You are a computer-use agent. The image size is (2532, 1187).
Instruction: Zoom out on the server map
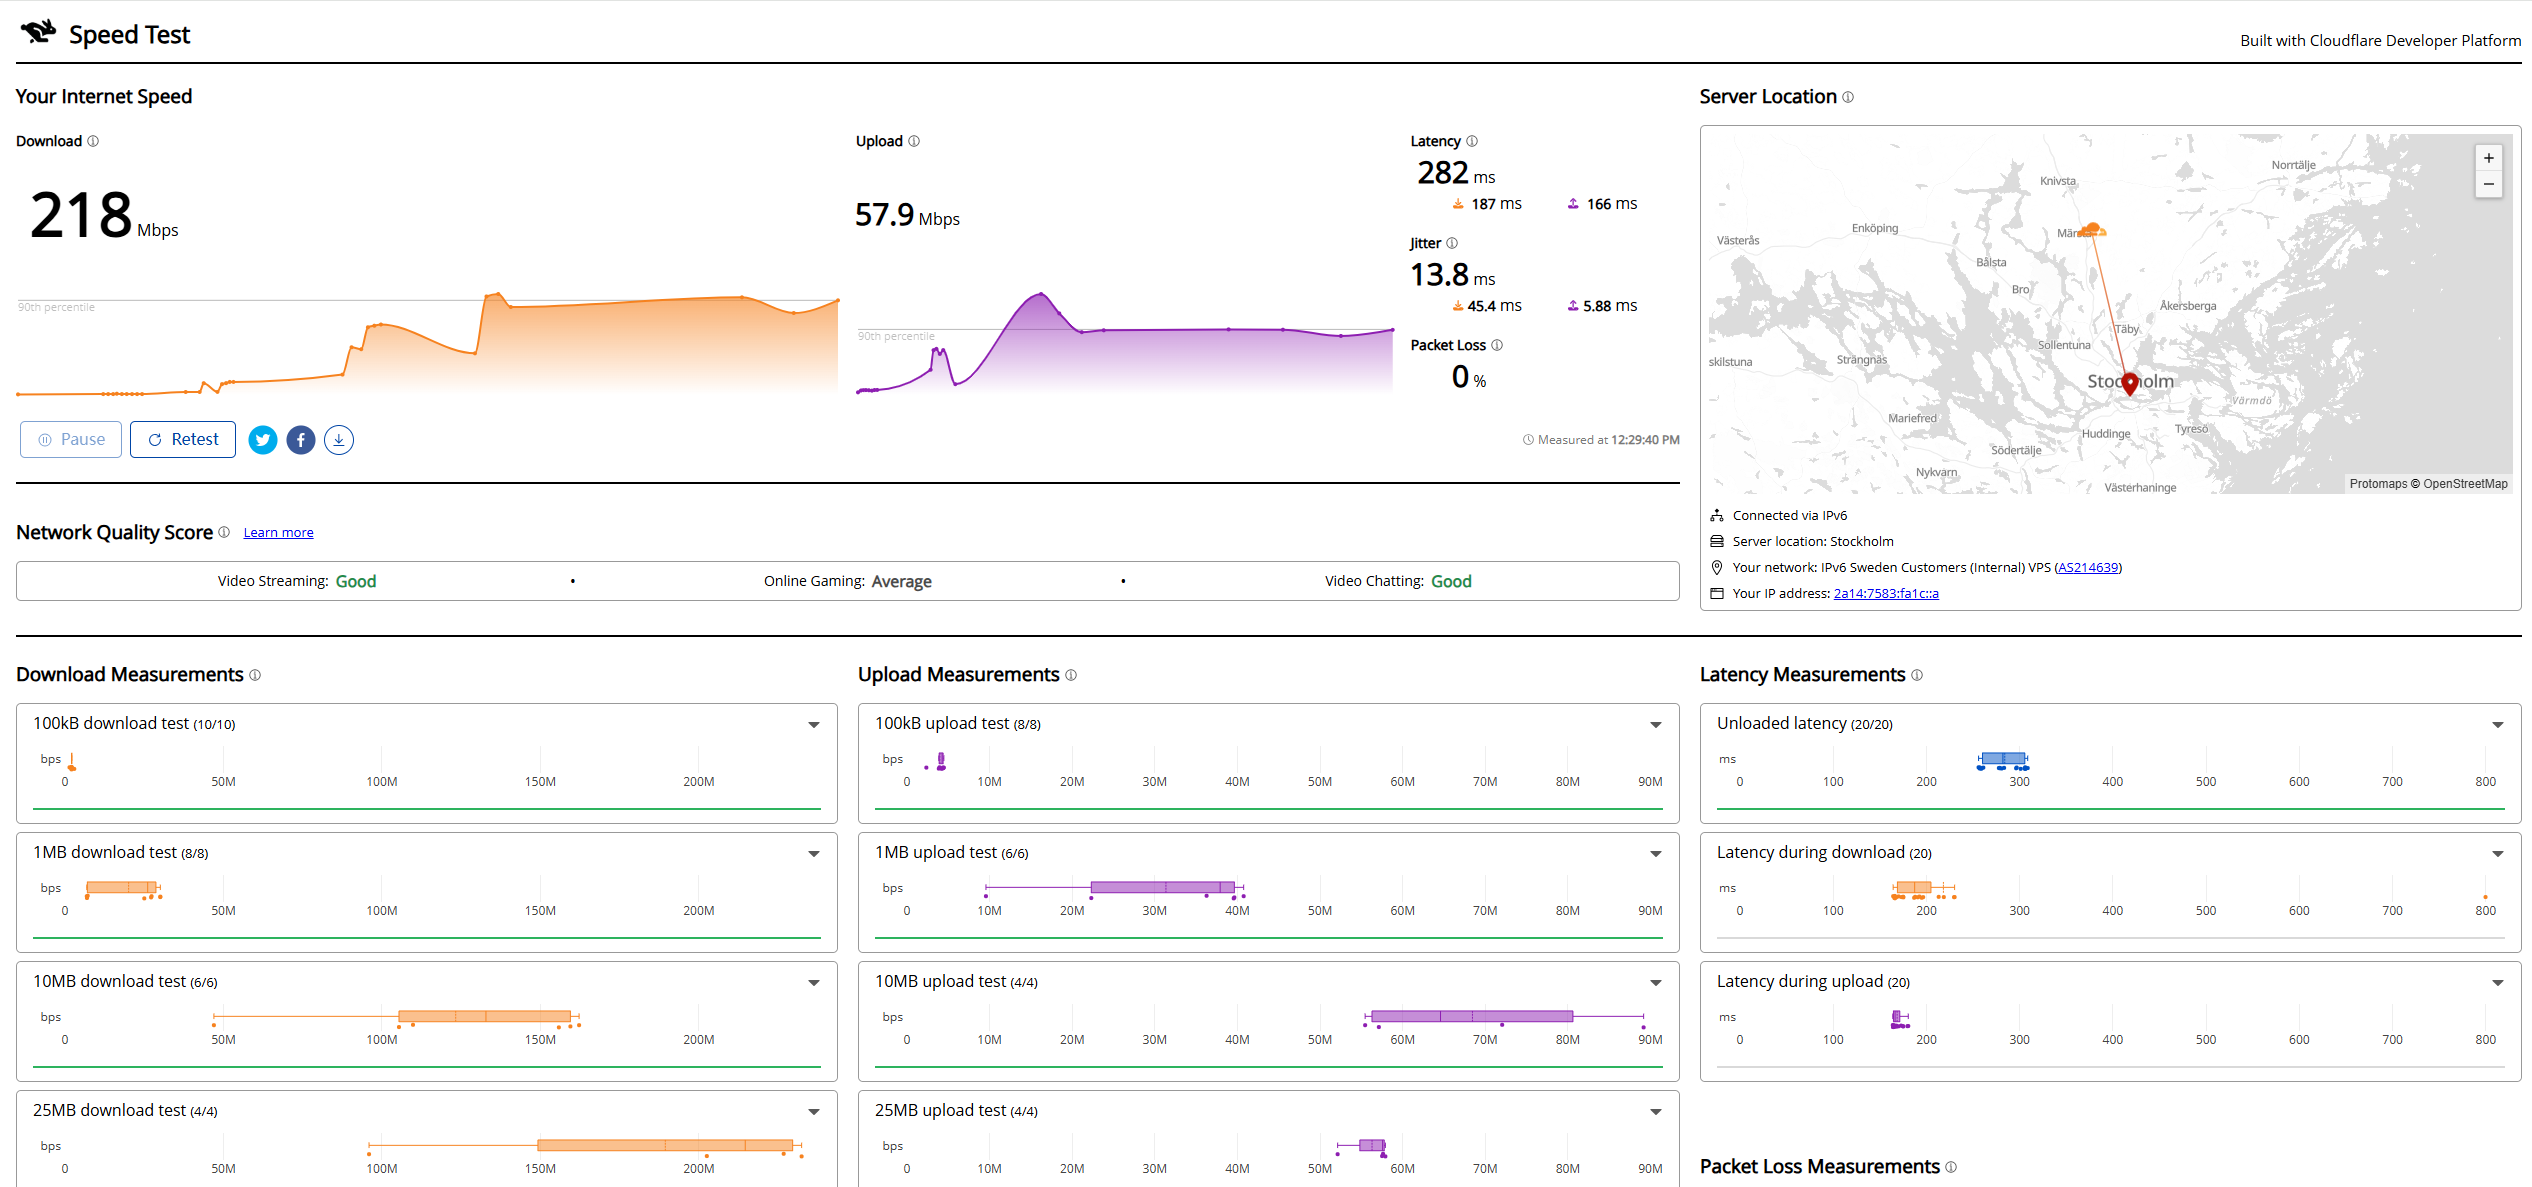tap(2489, 184)
